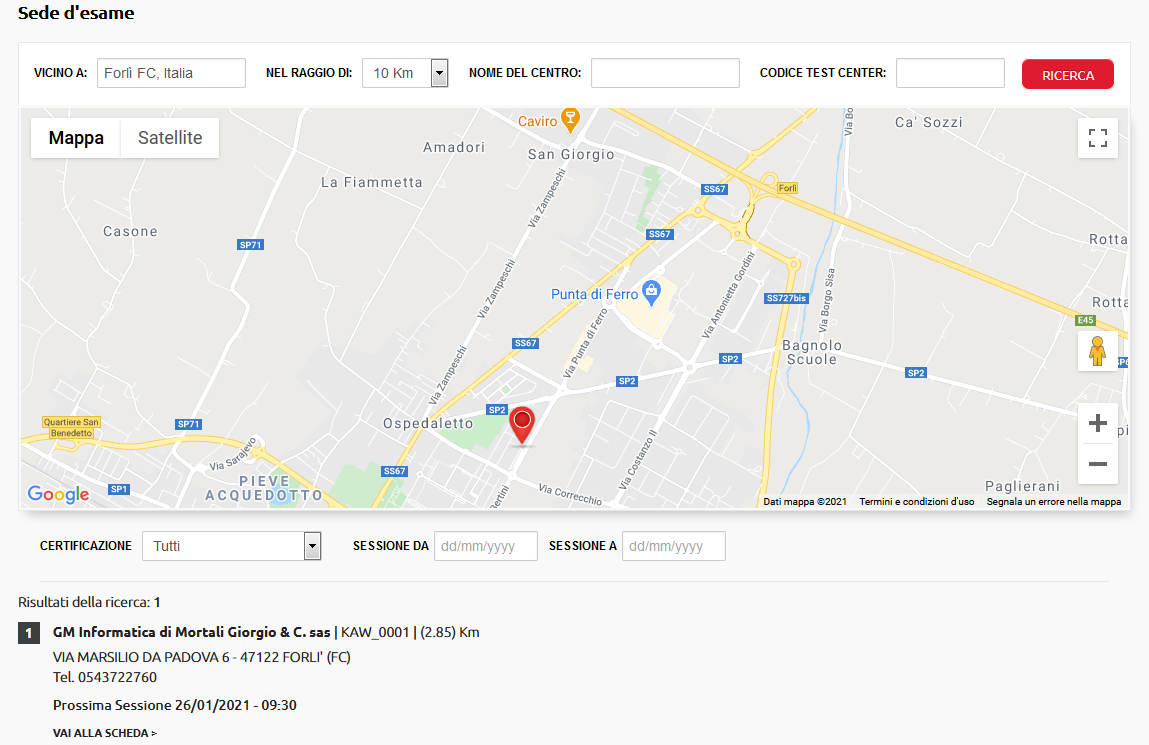Click the Ca' Sozzi map label
The height and width of the screenshot is (745, 1149).
(928, 122)
